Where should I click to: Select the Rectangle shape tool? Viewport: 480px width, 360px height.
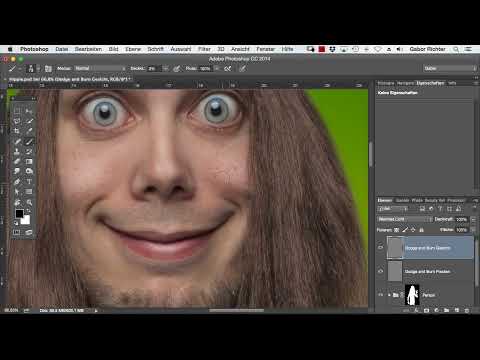click(x=29, y=192)
